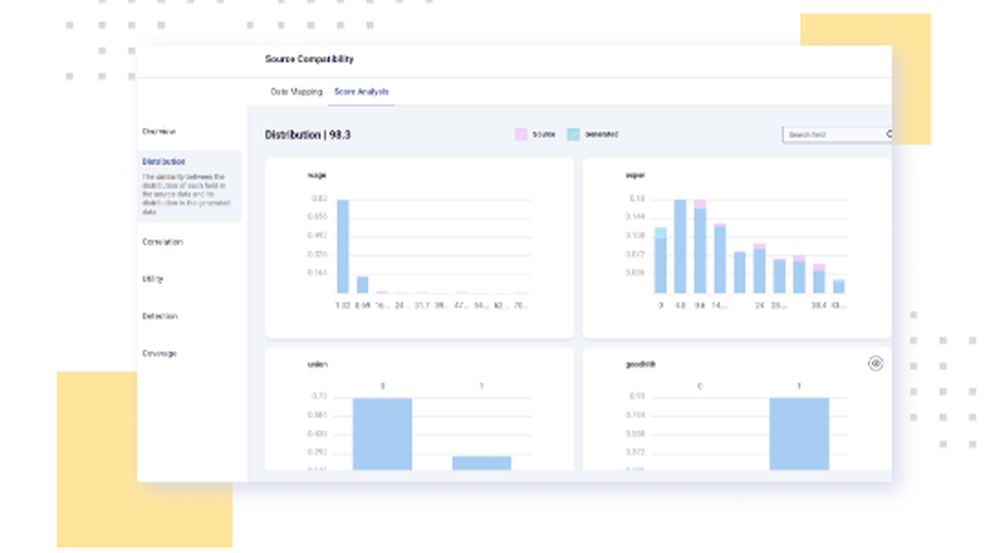Viewport: 1000px width, 553px height.
Task: Click the 'Distribution | 98.3' heading
Action: coord(307,135)
